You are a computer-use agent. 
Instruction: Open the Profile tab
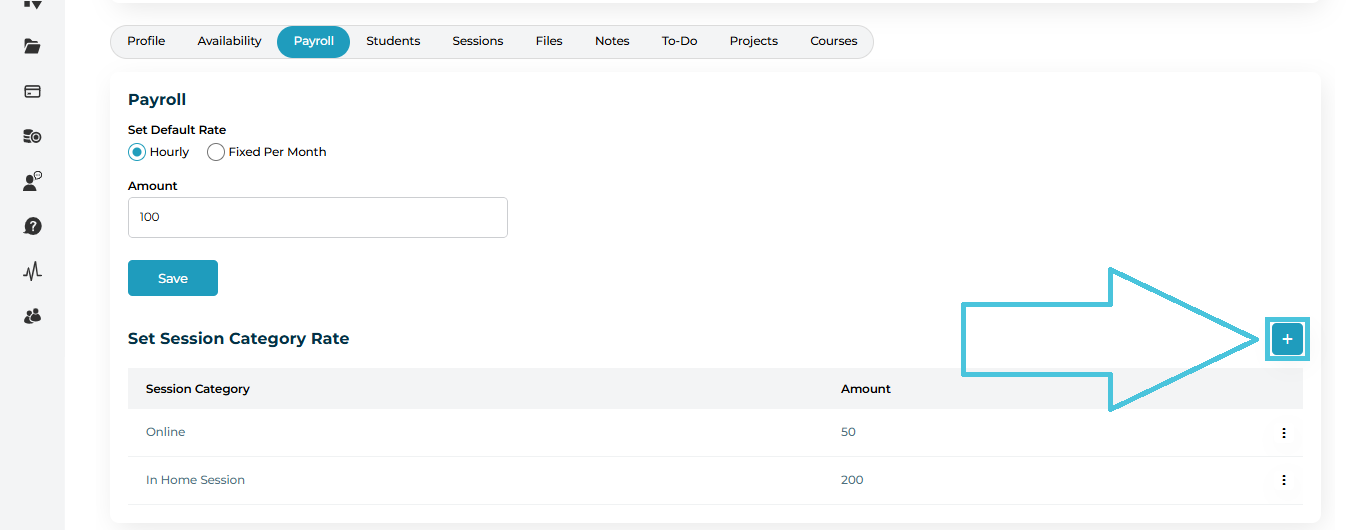146,41
